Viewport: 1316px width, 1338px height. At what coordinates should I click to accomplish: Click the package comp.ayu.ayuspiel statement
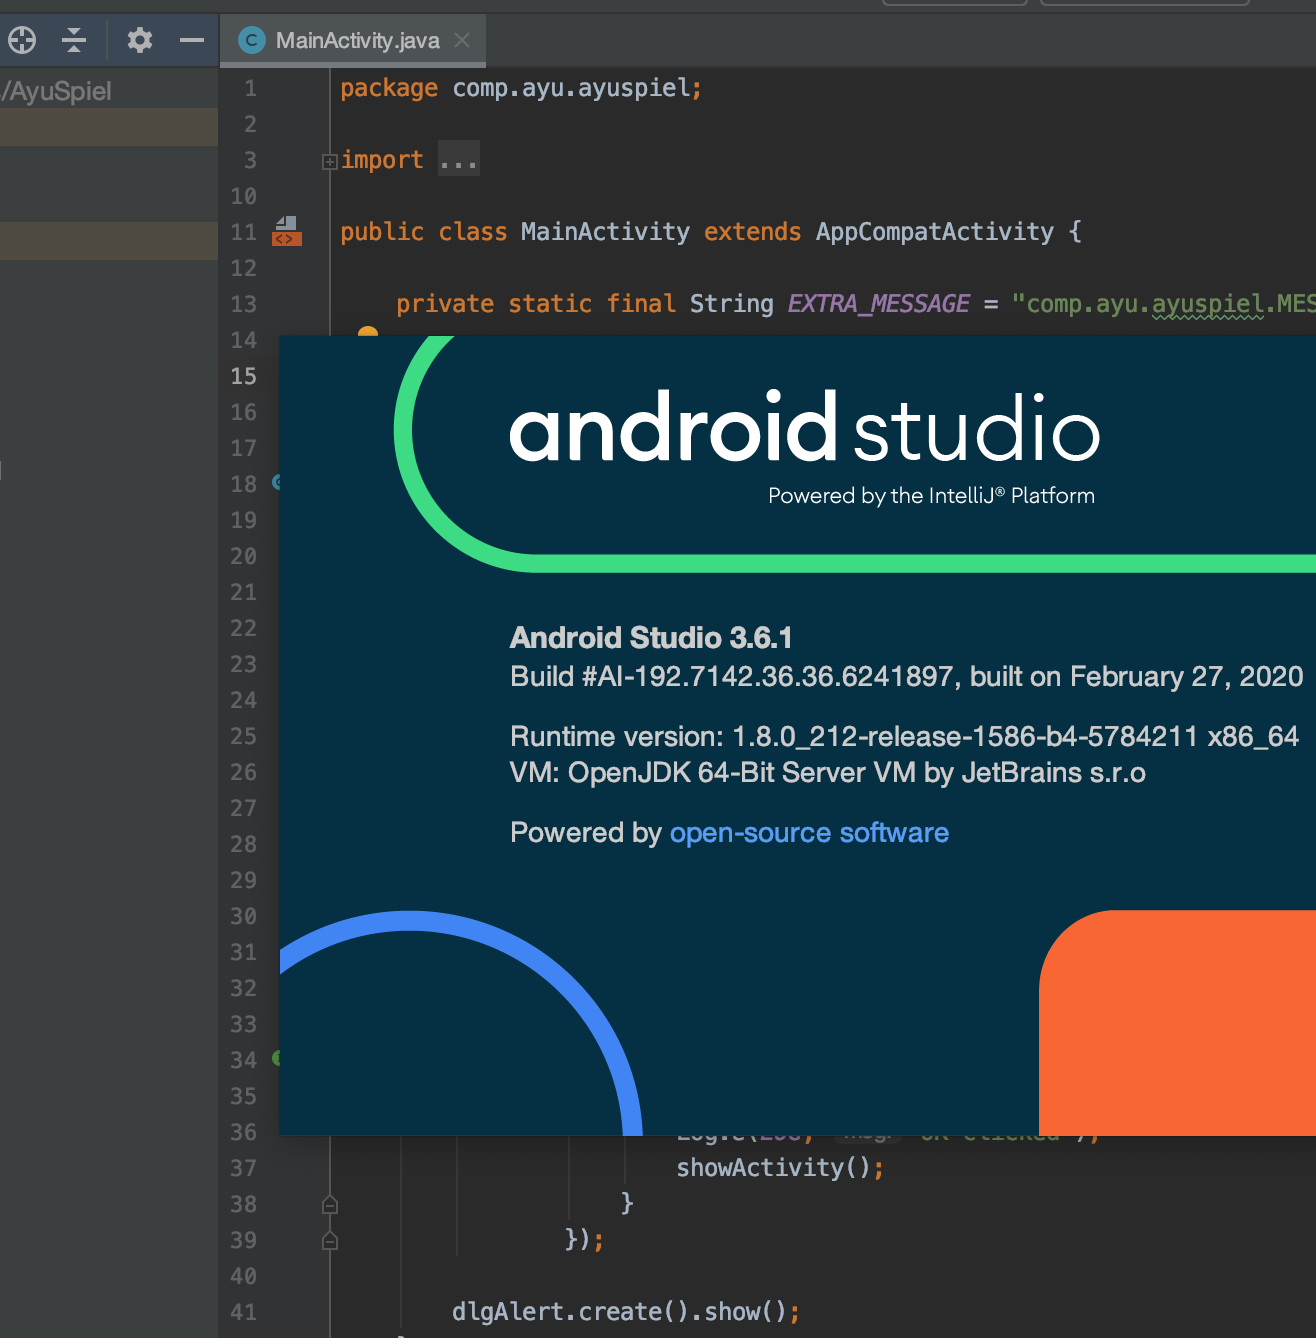point(521,88)
